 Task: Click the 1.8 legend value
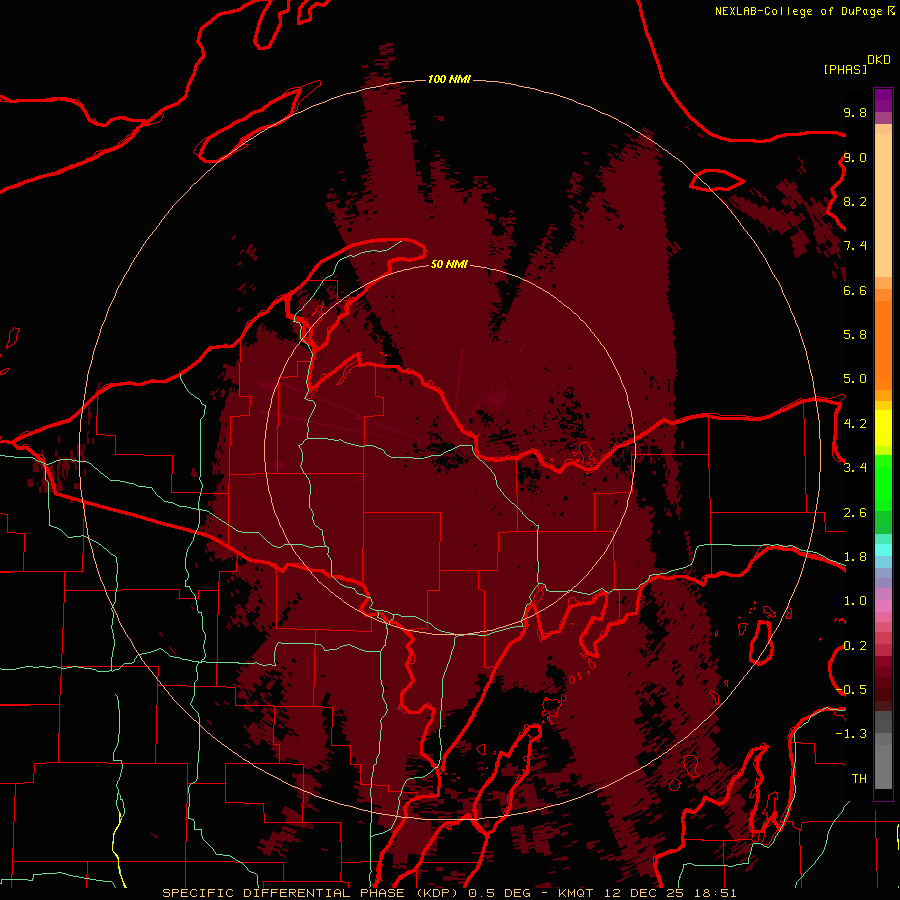pos(855,557)
